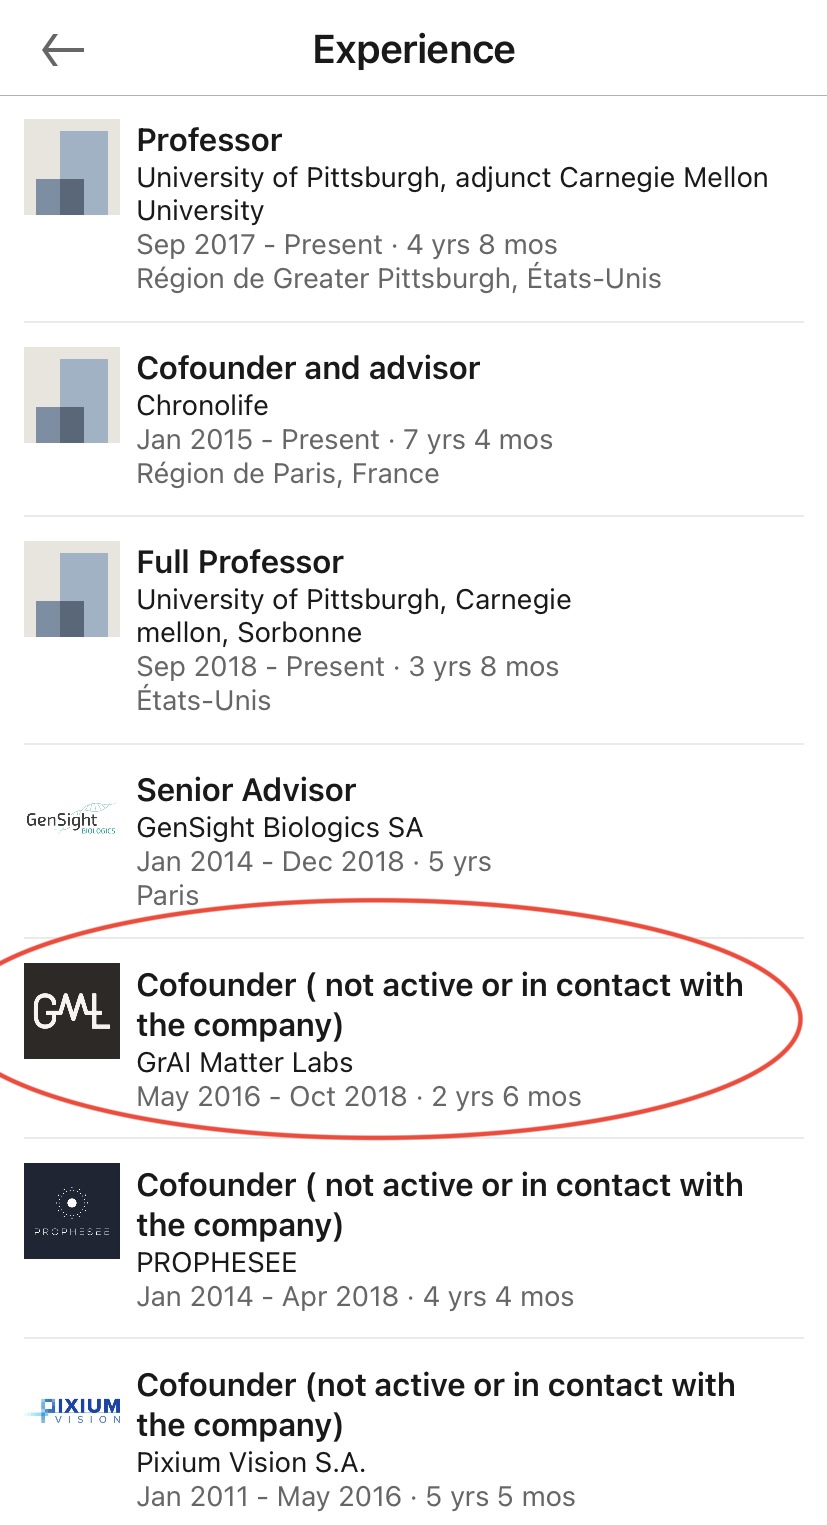Tap the PROPHESEE company logo
The height and width of the screenshot is (1525, 827).
coord(72,1211)
